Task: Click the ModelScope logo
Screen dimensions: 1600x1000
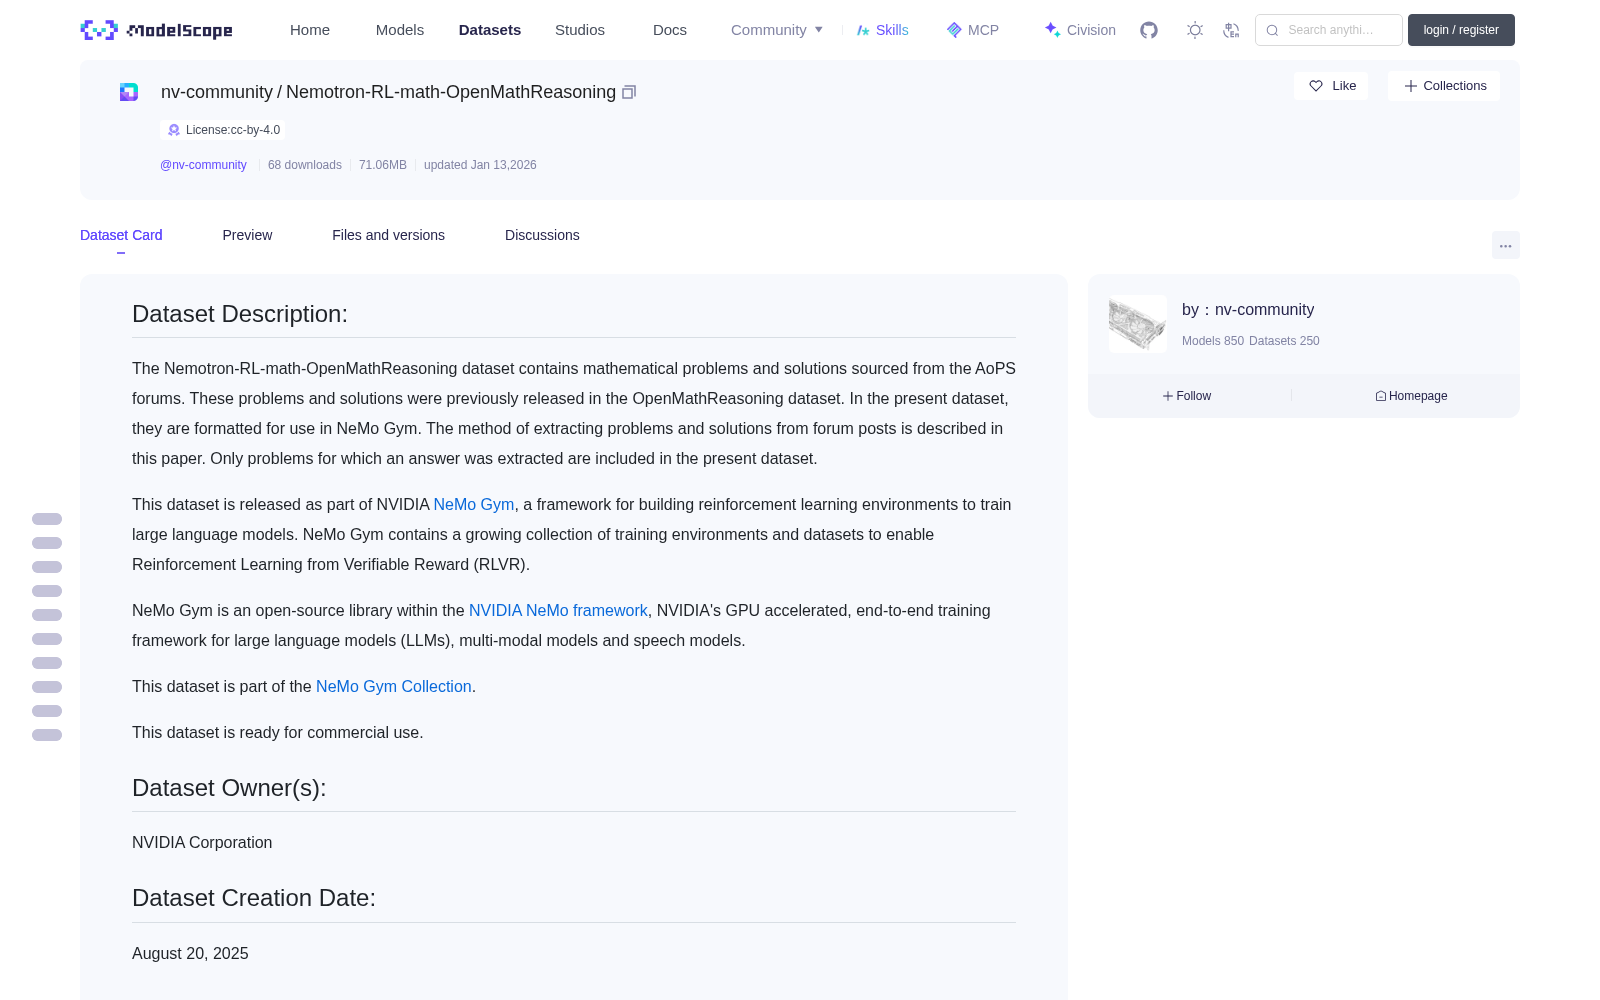Action: coord(157,30)
